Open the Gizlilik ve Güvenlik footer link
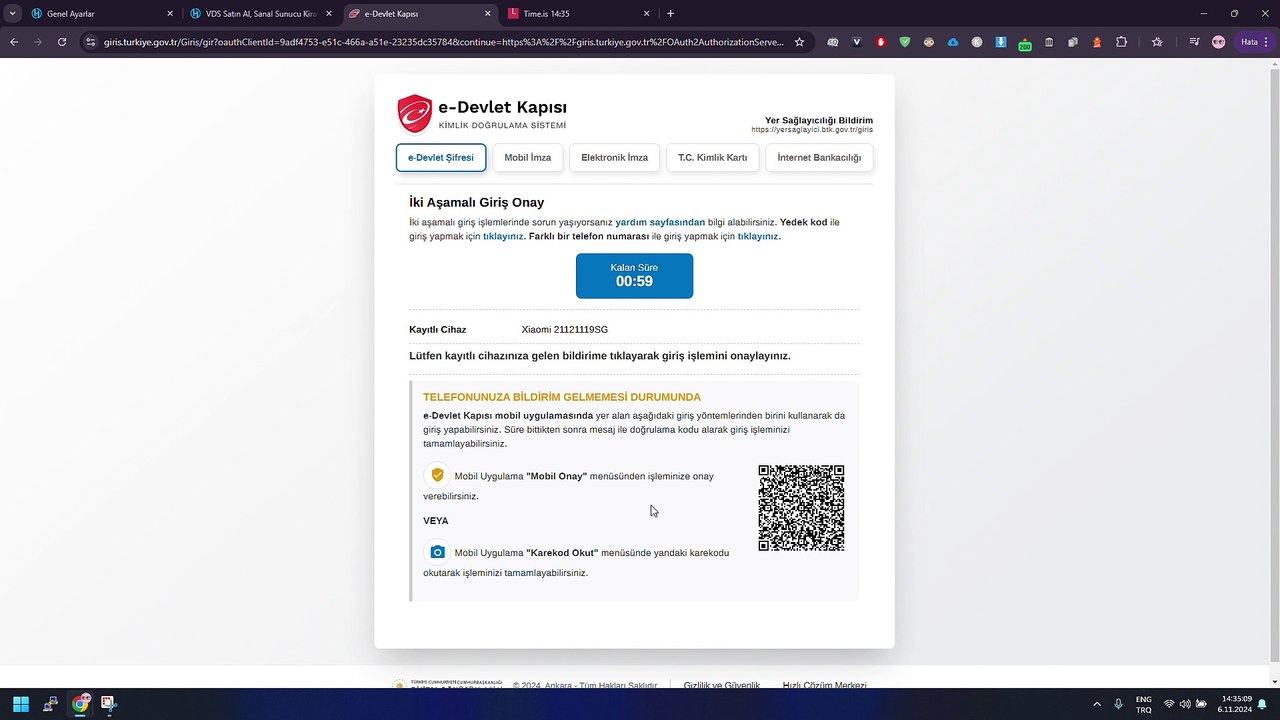The width and height of the screenshot is (1280, 720). pos(722,685)
